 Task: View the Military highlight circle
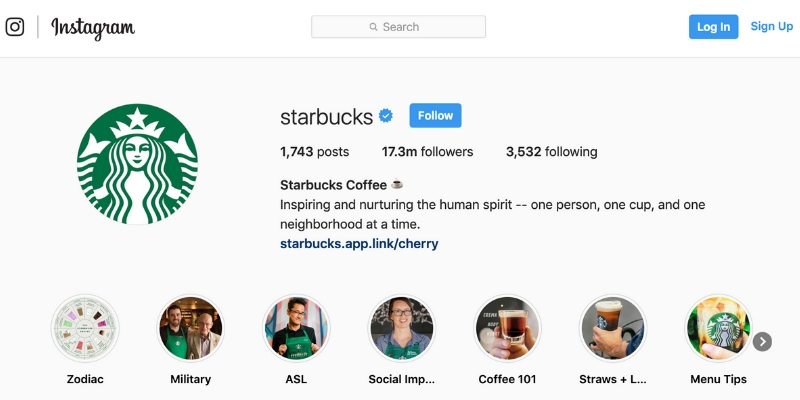pyautogui.click(x=190, y=328)
